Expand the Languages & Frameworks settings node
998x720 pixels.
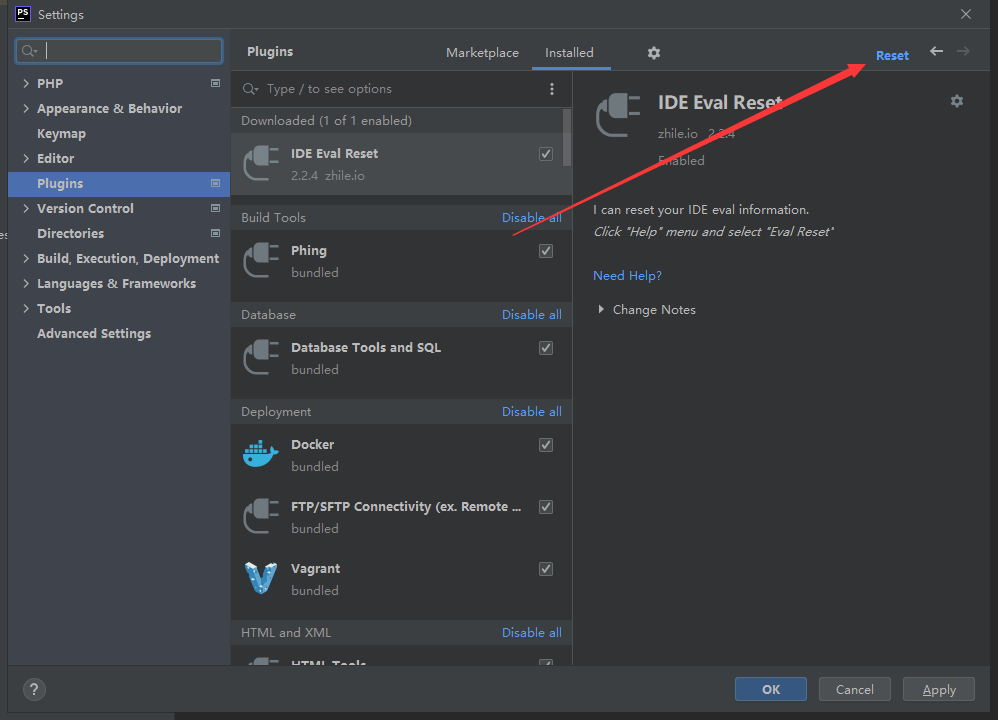[x=26, y=284]
